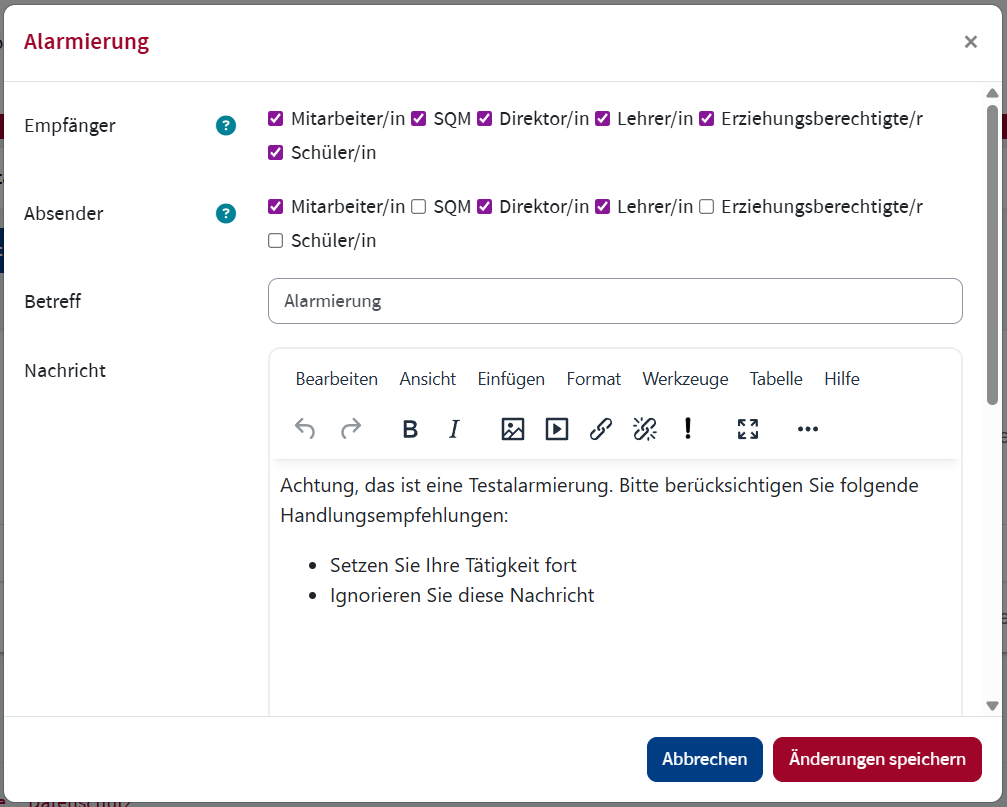Open help icon next to Empfänger
The image size is (1007, 807).
click(x=226, y=126)
